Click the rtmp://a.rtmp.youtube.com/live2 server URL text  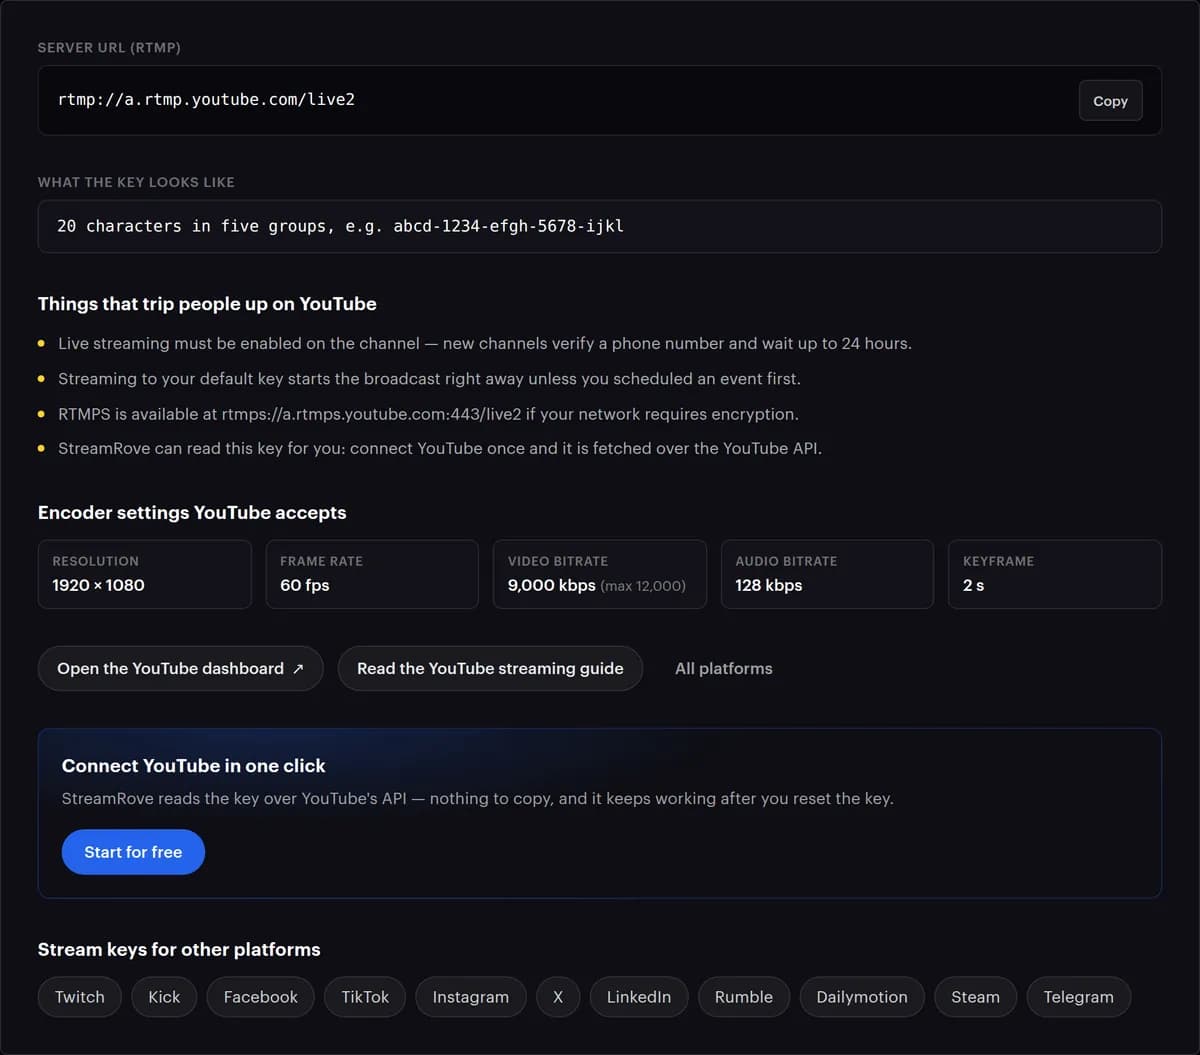click(x=206, y=100)
